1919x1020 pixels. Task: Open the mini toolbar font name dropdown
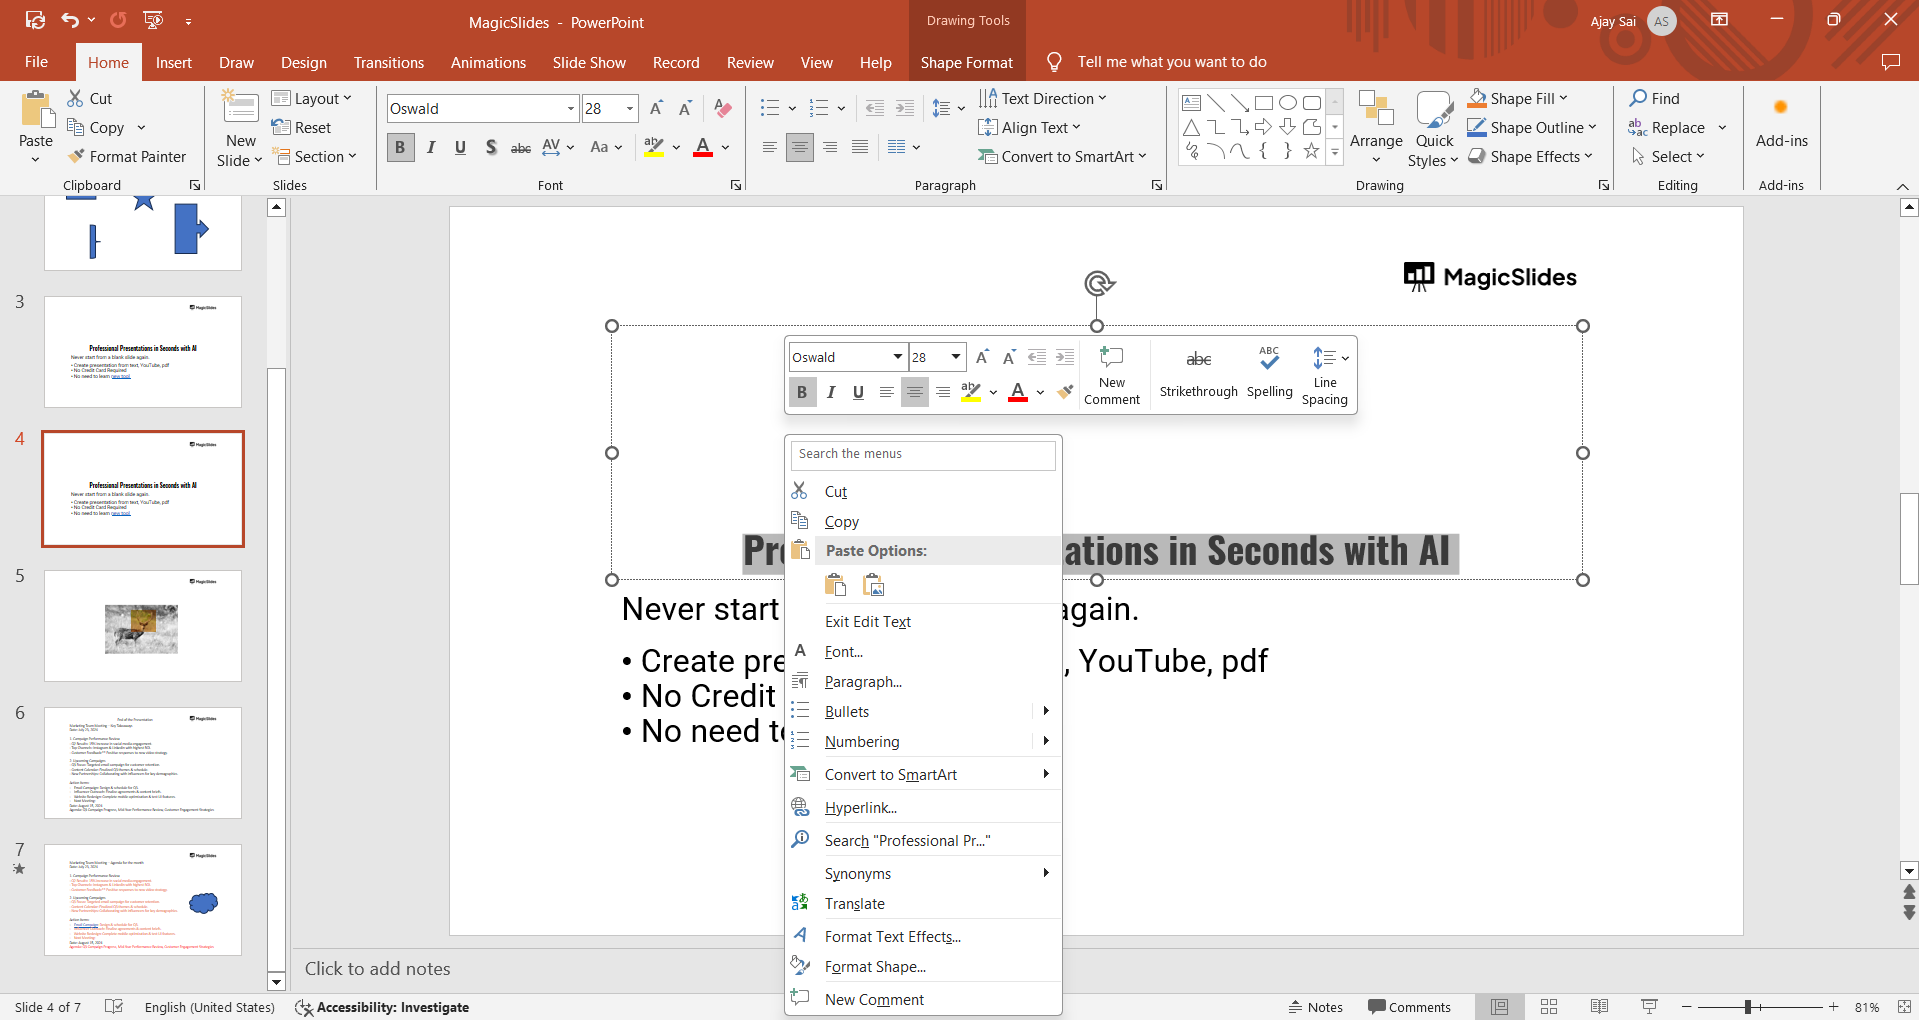coord(897,357)
